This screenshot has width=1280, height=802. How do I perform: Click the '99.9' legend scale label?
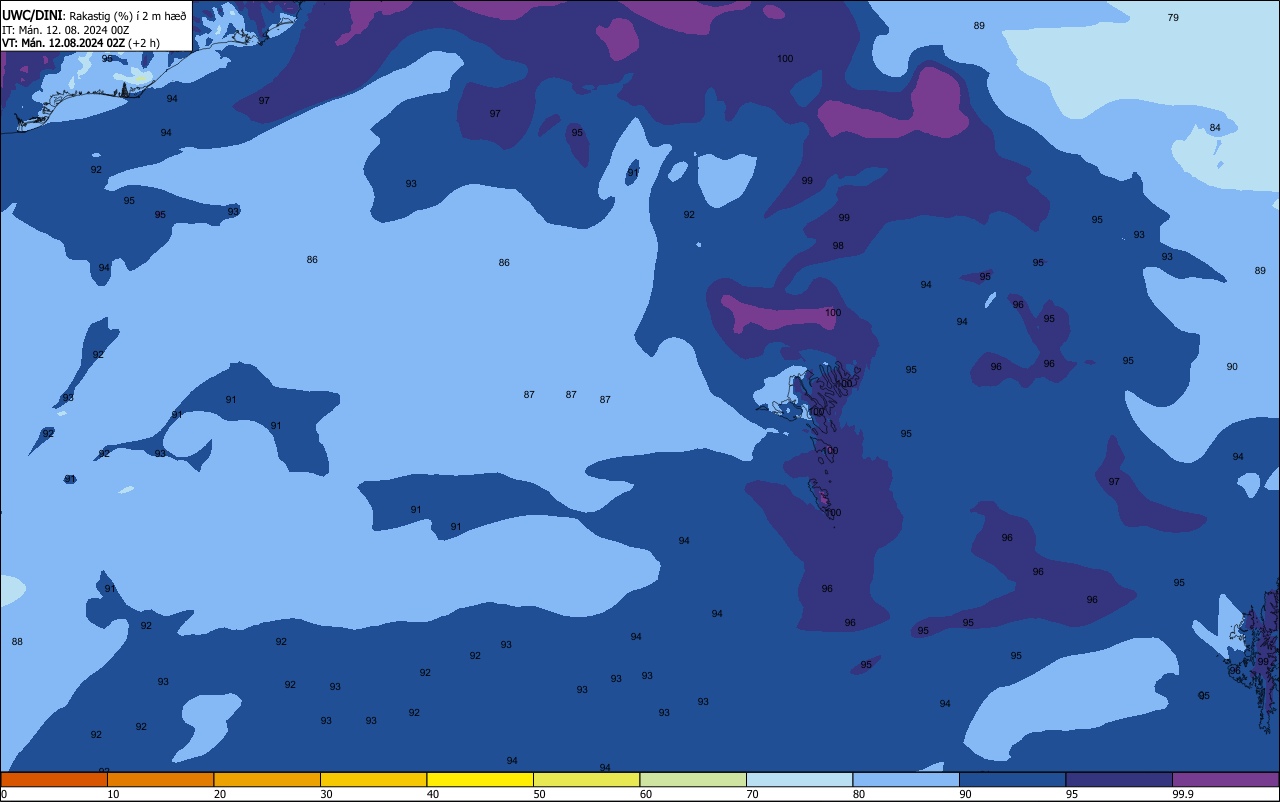pos(1183,794)
